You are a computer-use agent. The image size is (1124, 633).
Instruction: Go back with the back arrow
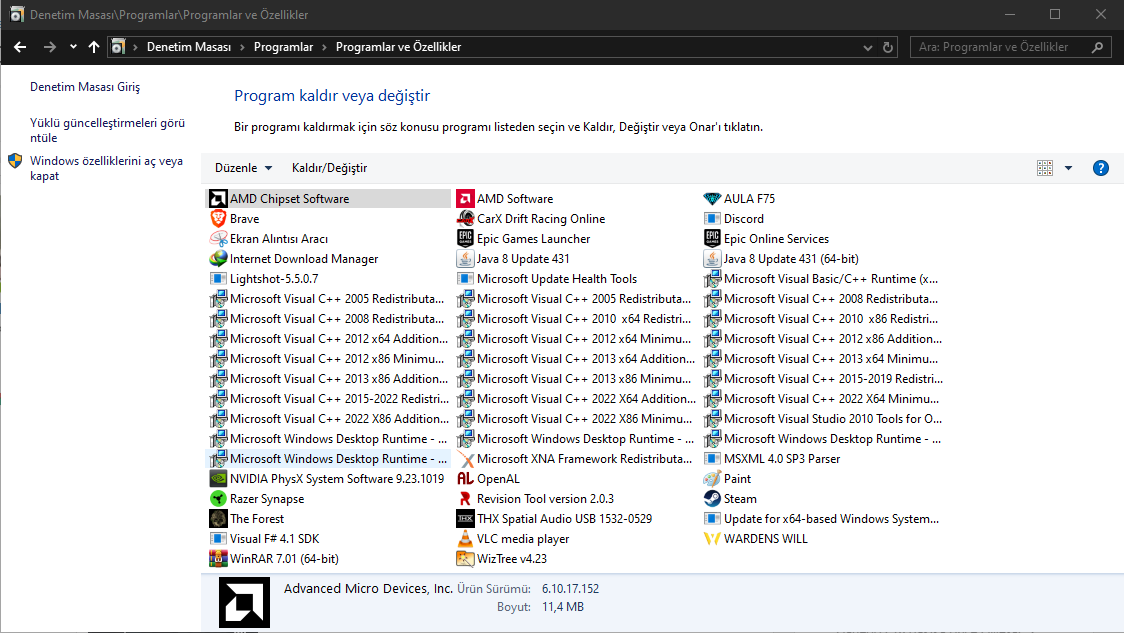(20, 47)
